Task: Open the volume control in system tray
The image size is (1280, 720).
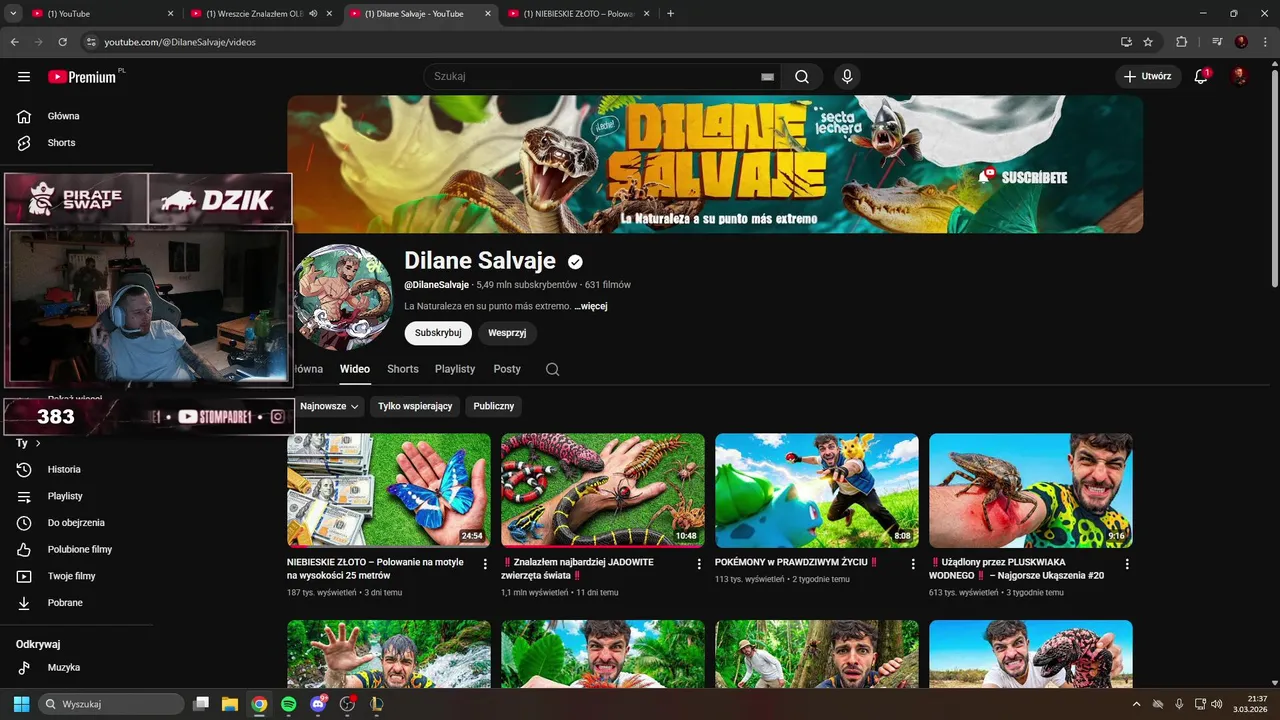Action: 1217,704
